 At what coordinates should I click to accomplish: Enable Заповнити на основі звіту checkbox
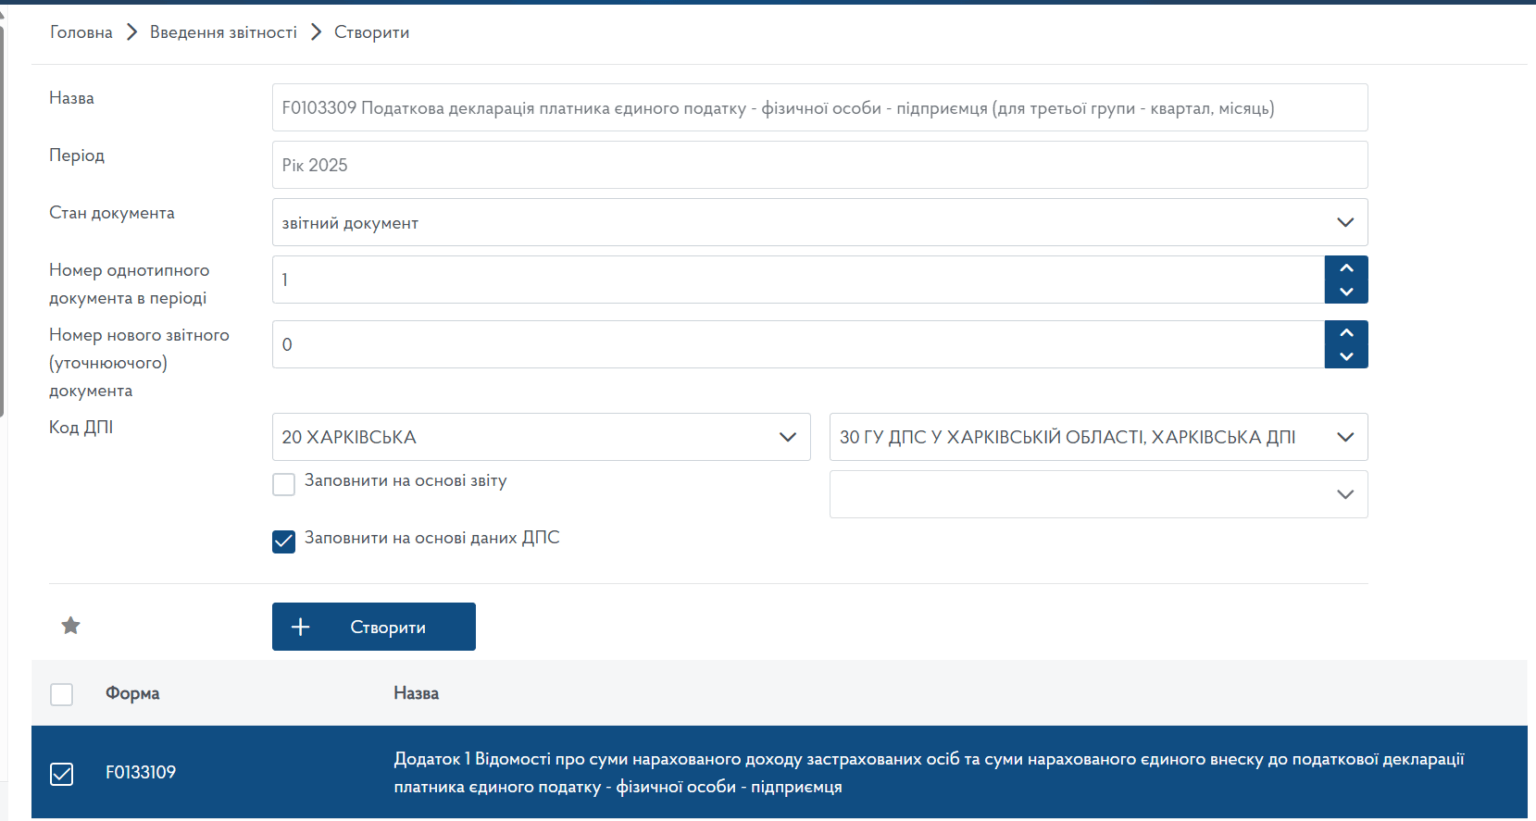(x=284, y=484)
